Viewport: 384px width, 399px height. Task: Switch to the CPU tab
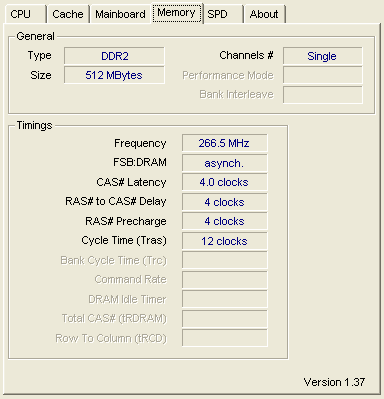pos(25,14)
